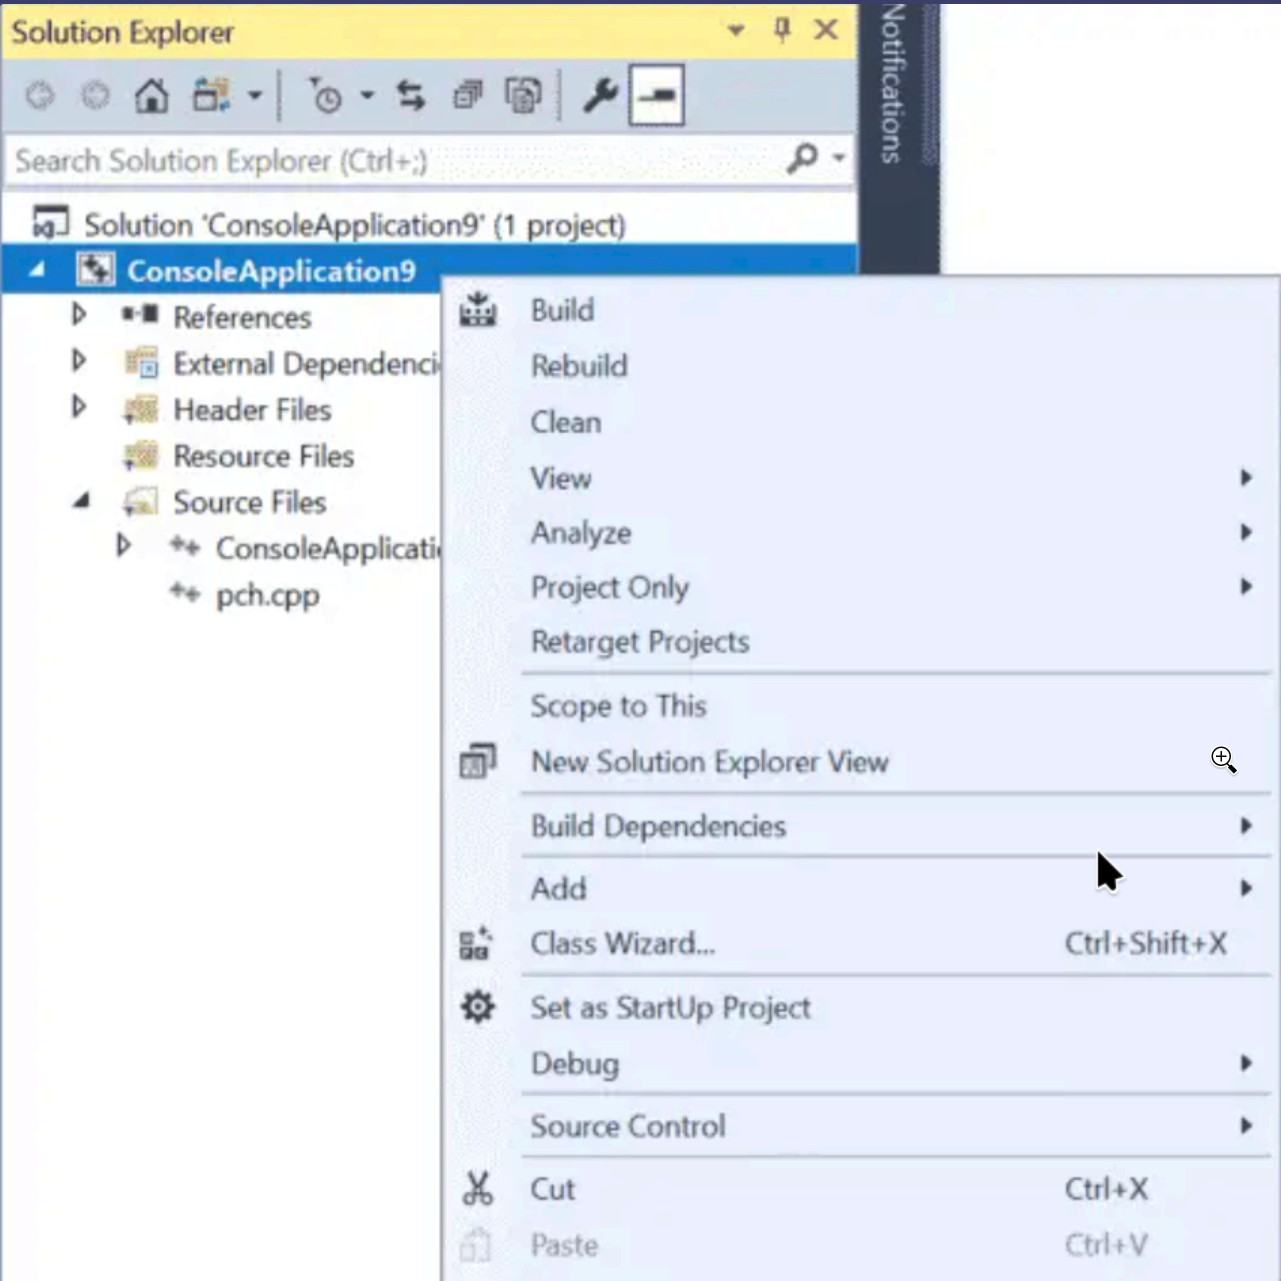Click the Collapse All icon in toolbar
The image size is (1281, 1281).
click(467, 96)
